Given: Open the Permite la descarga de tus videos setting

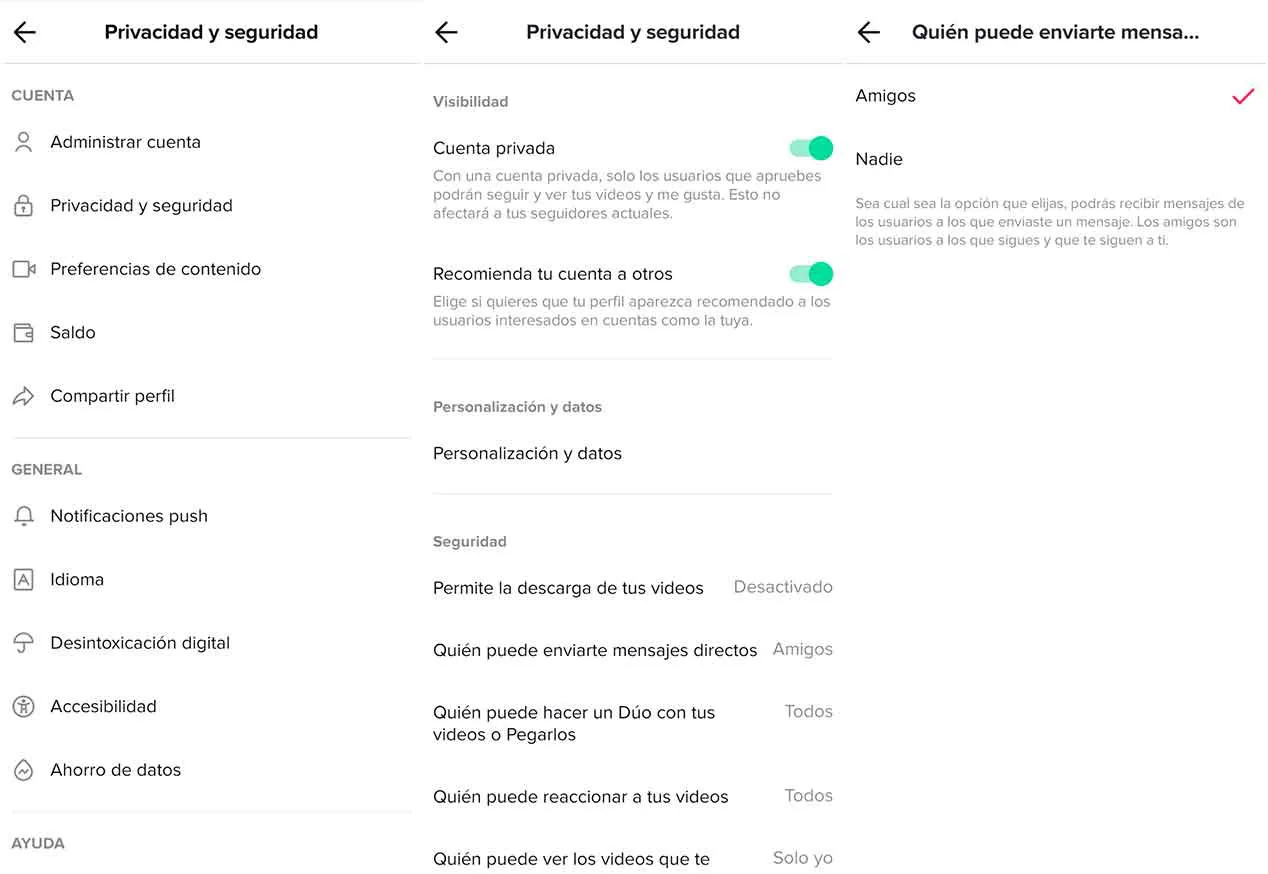Looking at the screenshot, I should [x=632, y=588].
